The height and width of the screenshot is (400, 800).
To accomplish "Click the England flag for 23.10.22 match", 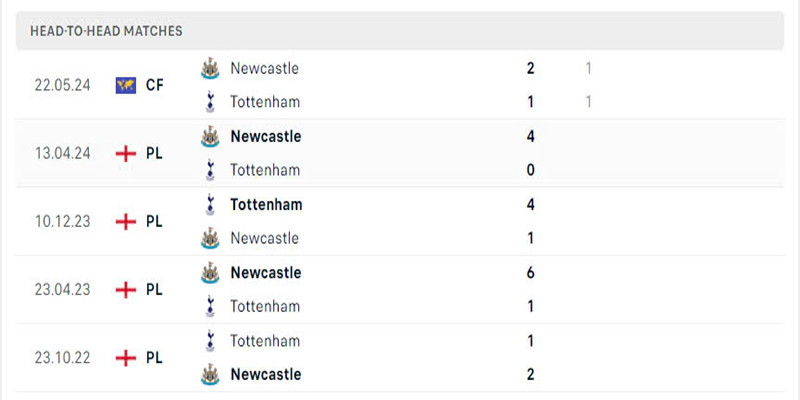I will (x=126, y=358).
